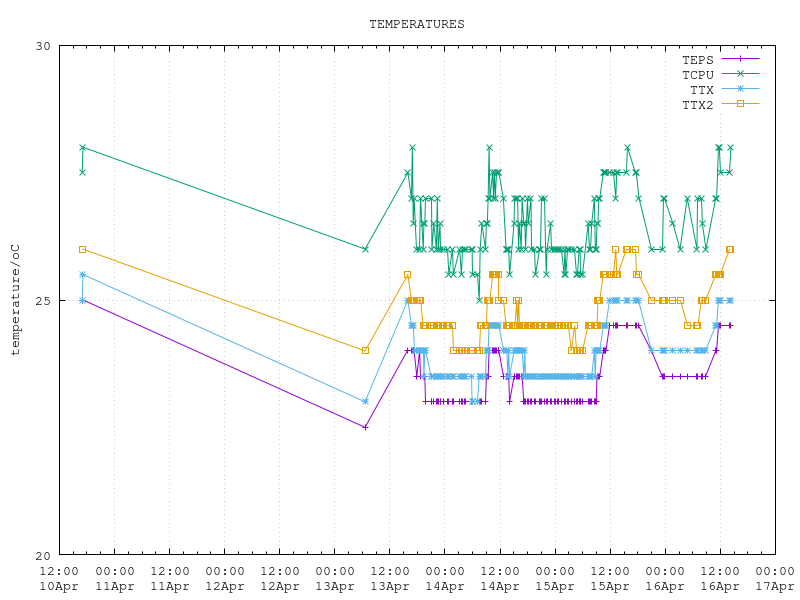Click the temperature/oC y-axis label
The image size is (800, 600).
click(x=15, y=300)
